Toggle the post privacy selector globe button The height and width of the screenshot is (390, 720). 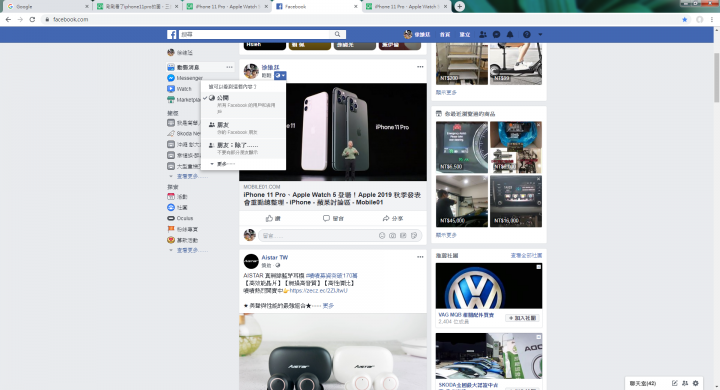[x=280, y=75]
